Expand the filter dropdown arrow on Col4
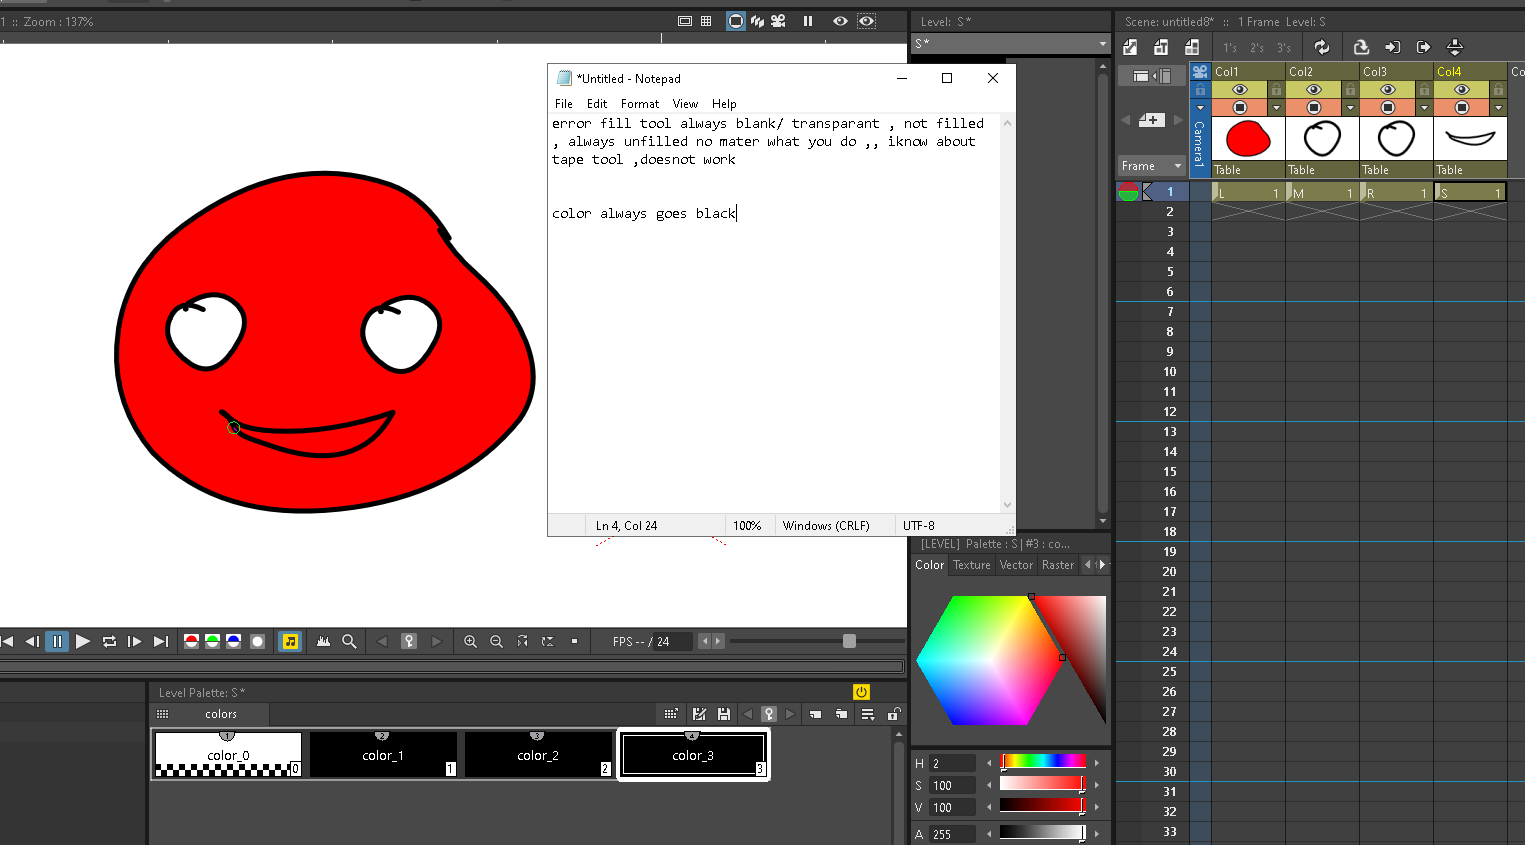 tap(1498, 106)
